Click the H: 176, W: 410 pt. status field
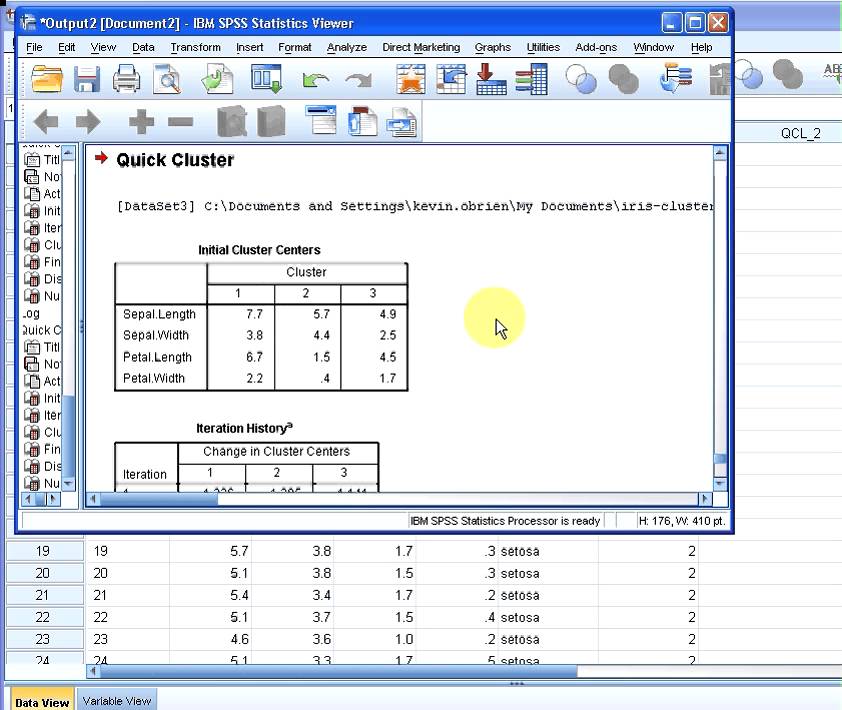The height and width of the screenshot is (710, 842). (681, 520)
